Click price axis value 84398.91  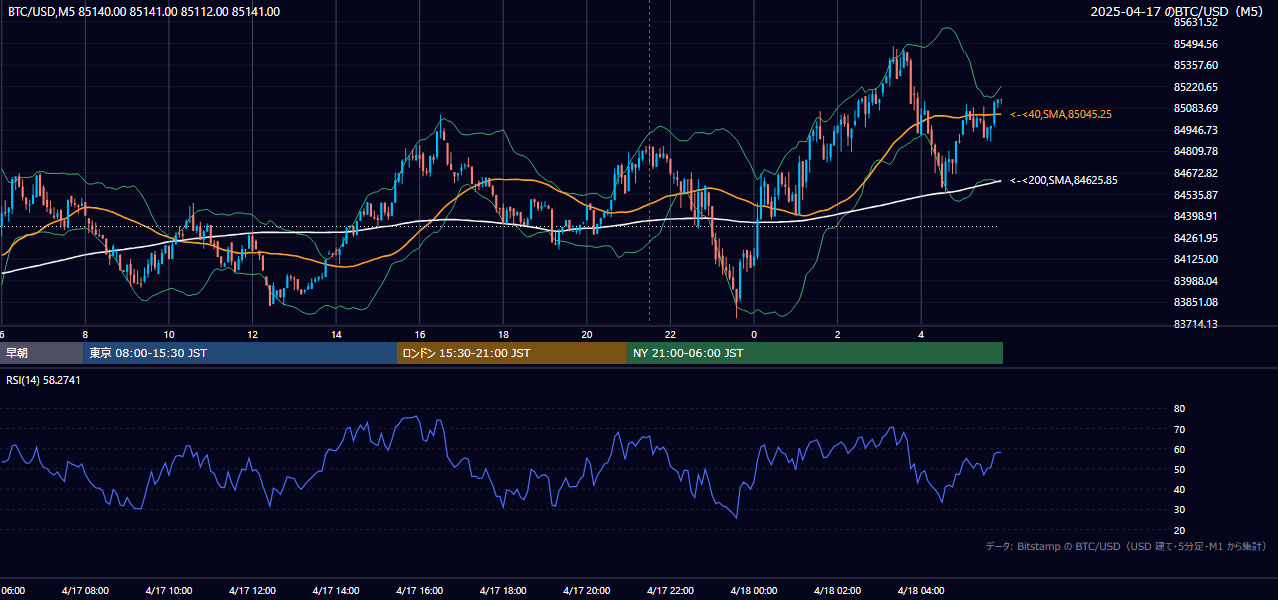tap(1195, 216)
